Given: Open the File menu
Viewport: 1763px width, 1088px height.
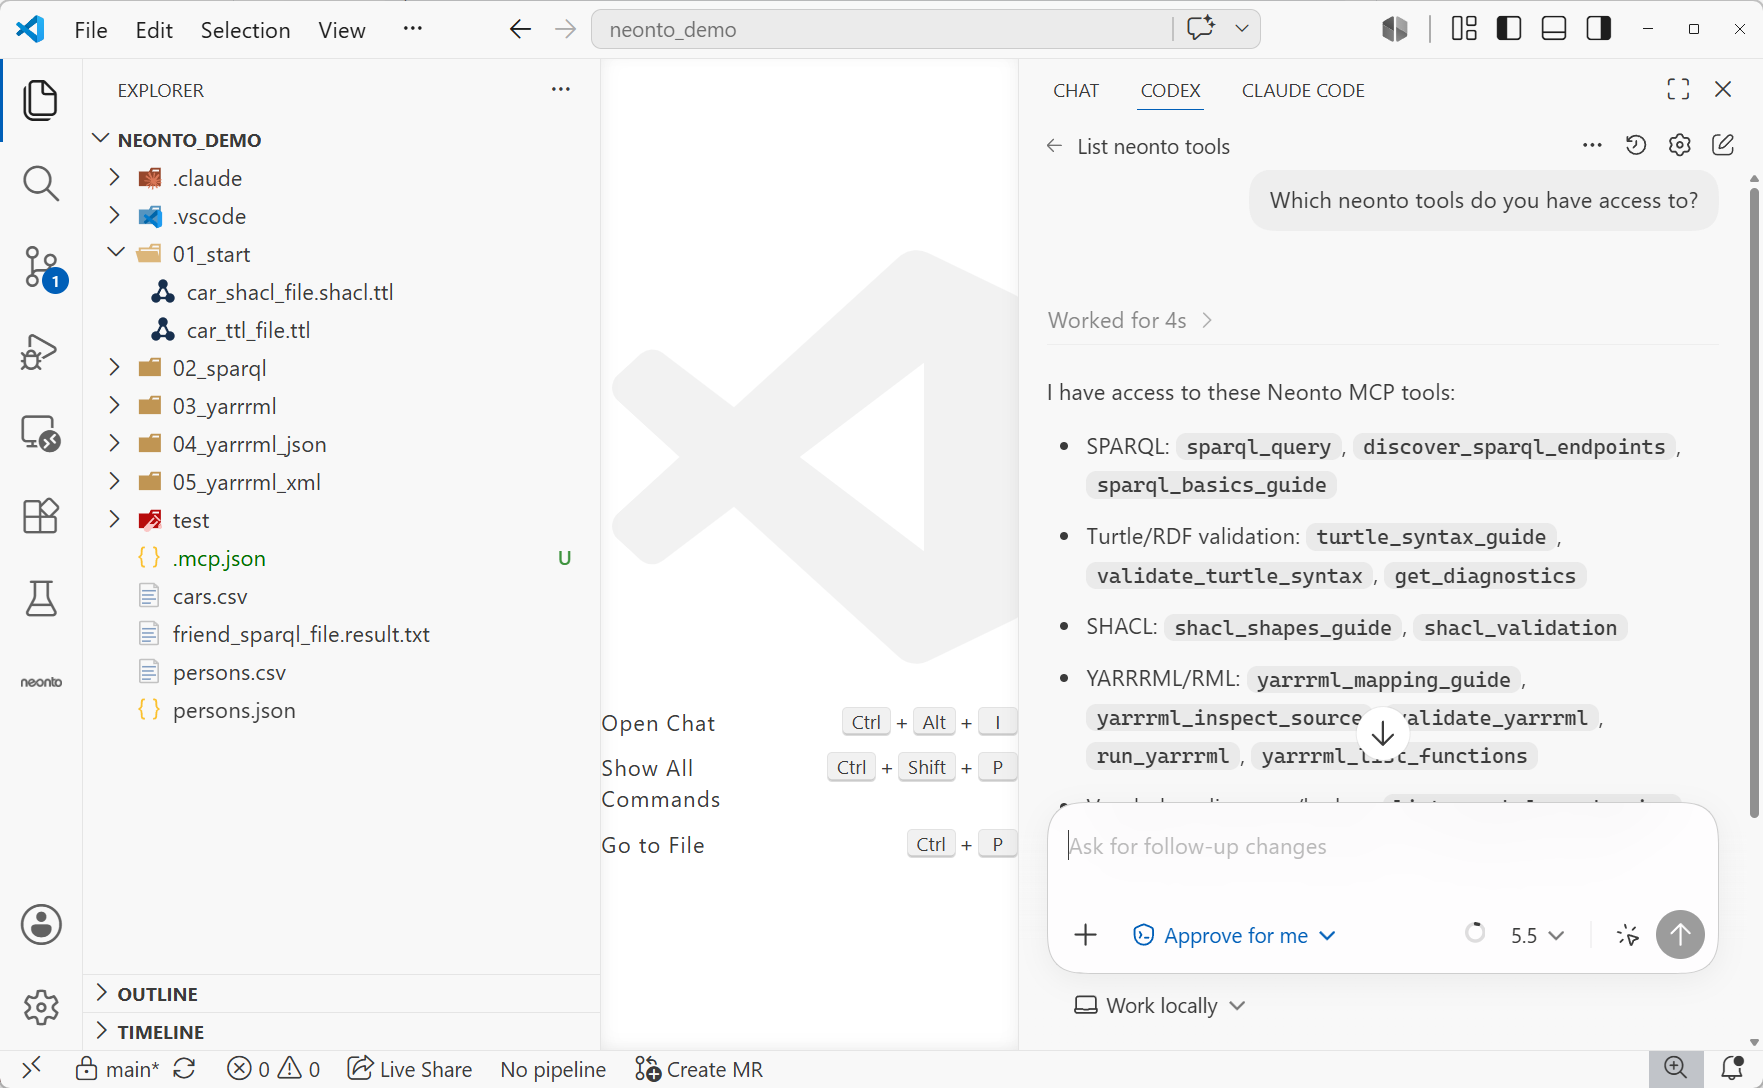Looking at the screenshot, I should tap(91, 30).
